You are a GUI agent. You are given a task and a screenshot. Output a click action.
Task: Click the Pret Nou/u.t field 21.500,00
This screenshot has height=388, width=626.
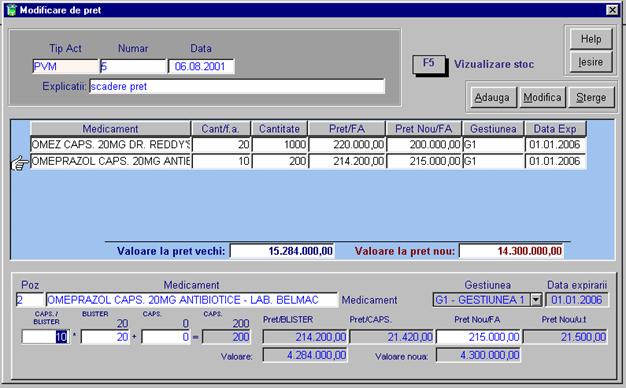[x=565, y=337]
